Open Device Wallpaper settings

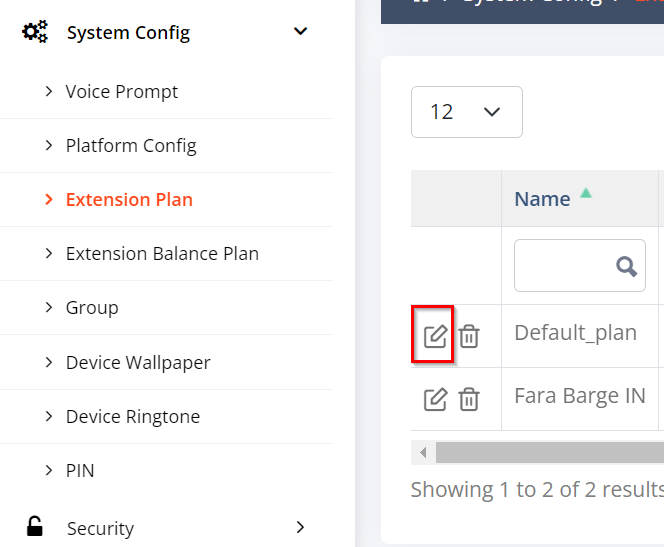point(138,363)
